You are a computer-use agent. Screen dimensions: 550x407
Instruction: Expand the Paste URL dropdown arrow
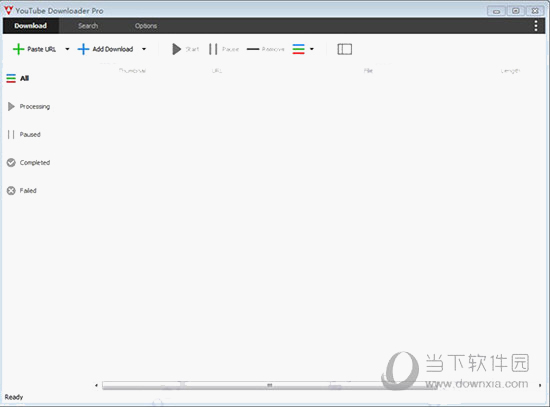coord(67,49)
